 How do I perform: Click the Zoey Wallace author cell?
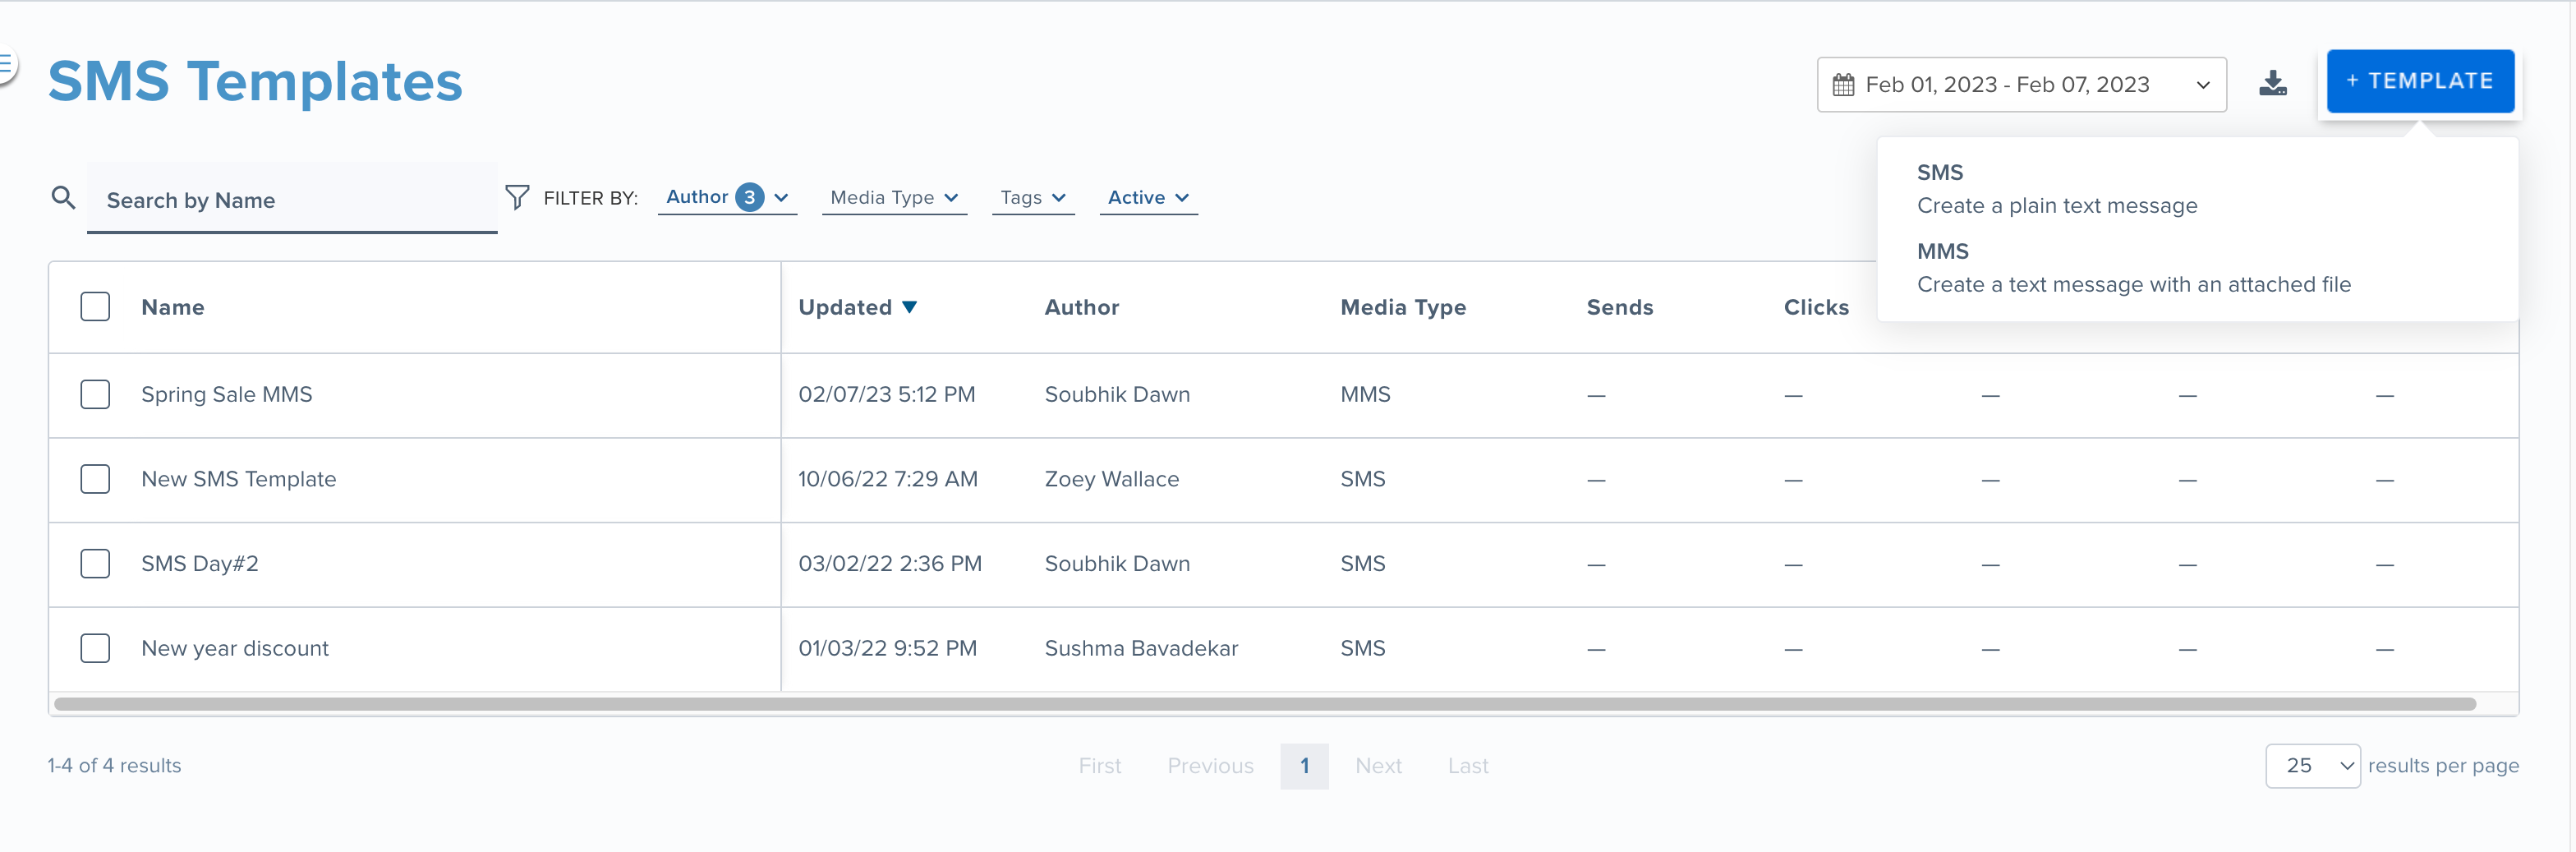(x=1112, y=479)
